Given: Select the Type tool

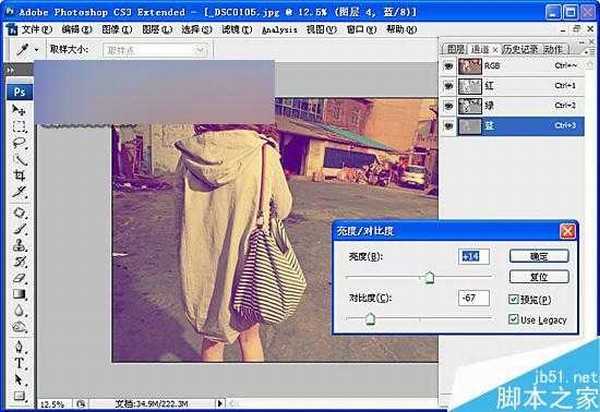Looking at the screenshot, I should (19, 363).
